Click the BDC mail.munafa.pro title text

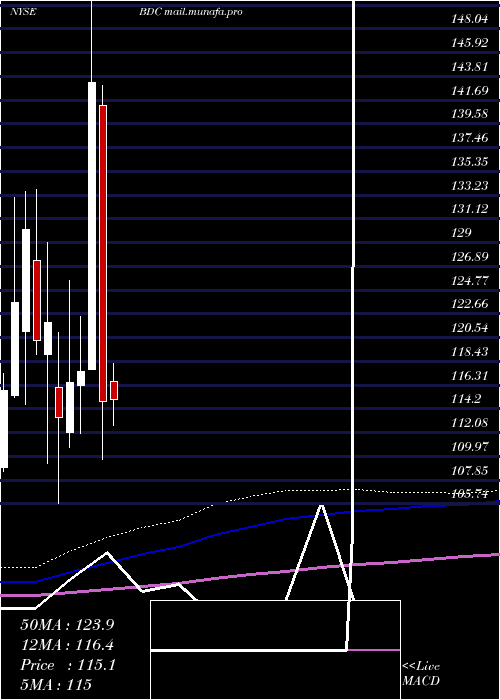point(191,12)
